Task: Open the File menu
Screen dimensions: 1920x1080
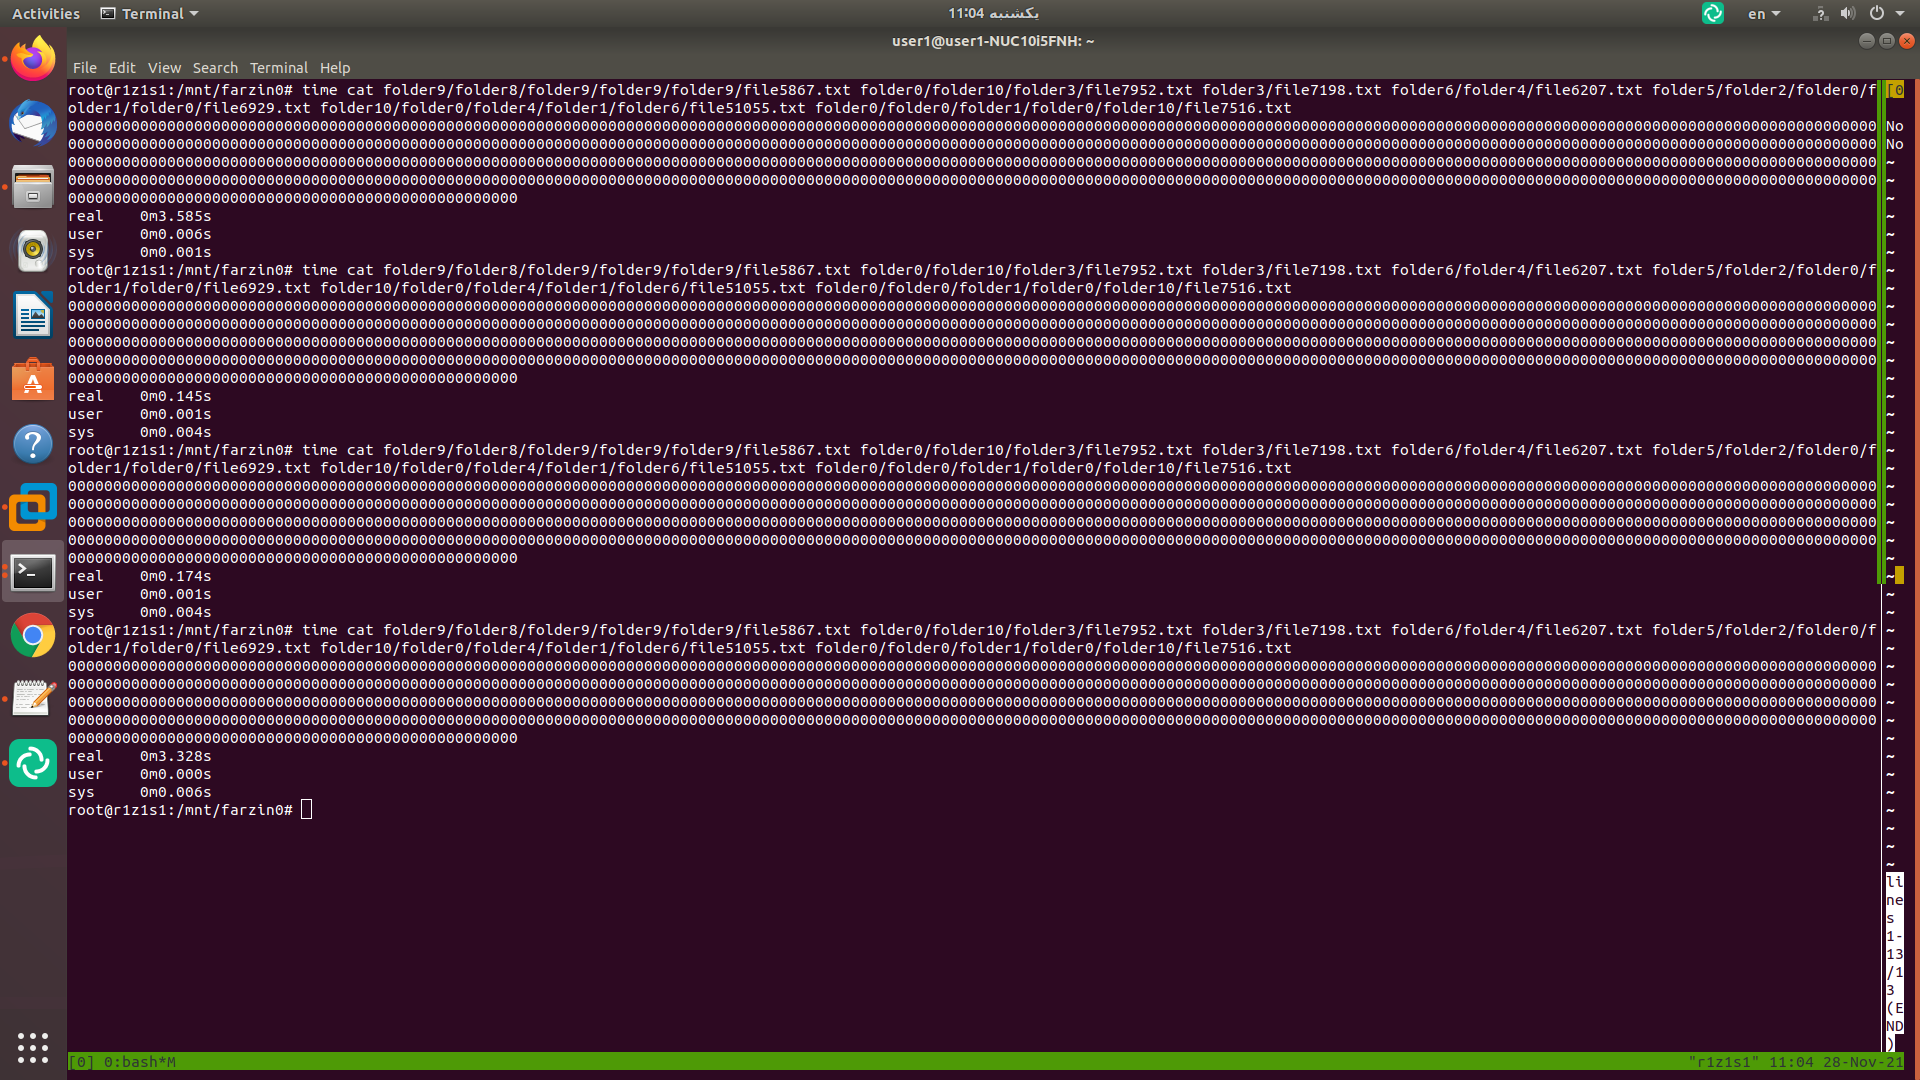Action: coord(84,68)
